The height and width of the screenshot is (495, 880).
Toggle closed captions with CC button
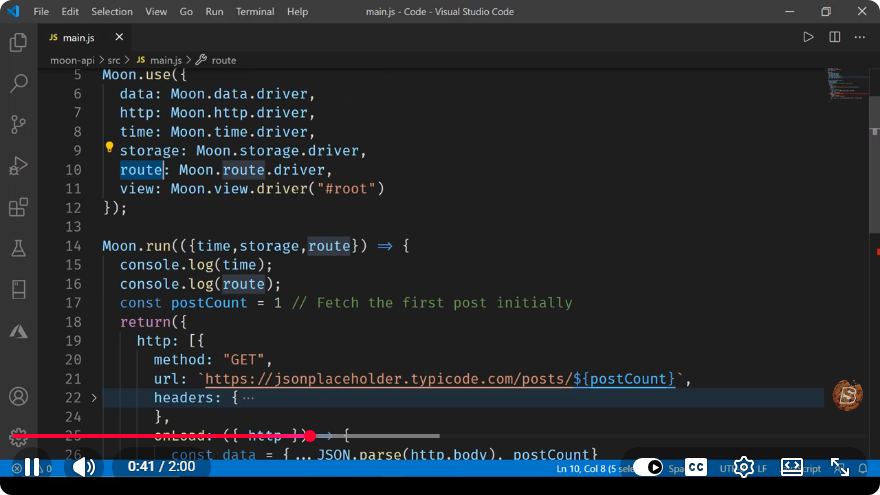[x=696, y=467]
